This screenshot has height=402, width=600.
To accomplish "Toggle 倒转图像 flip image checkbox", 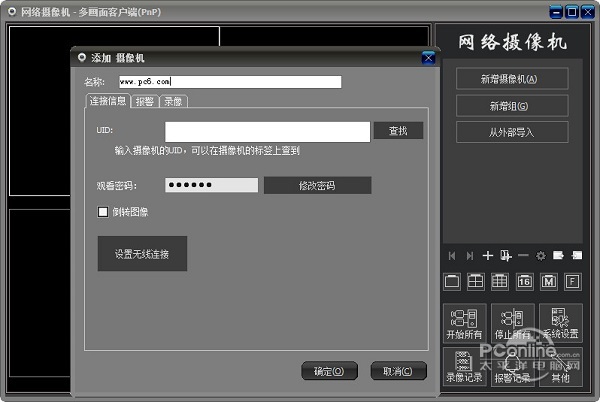I will 103,212.
